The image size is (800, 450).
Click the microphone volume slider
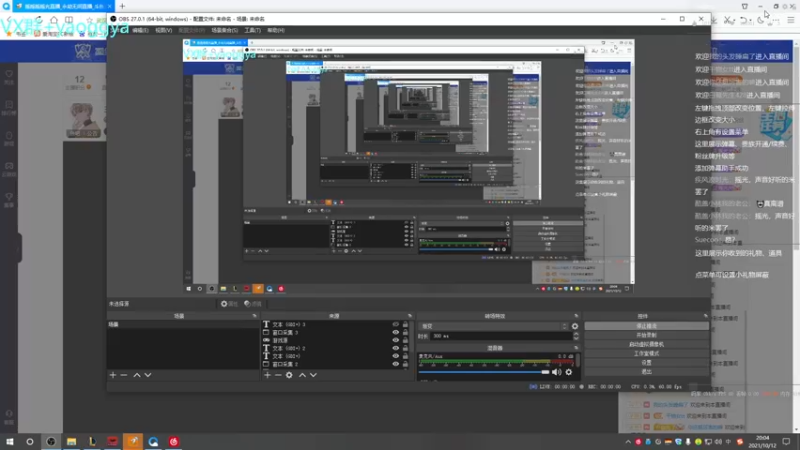pos(484,372)
